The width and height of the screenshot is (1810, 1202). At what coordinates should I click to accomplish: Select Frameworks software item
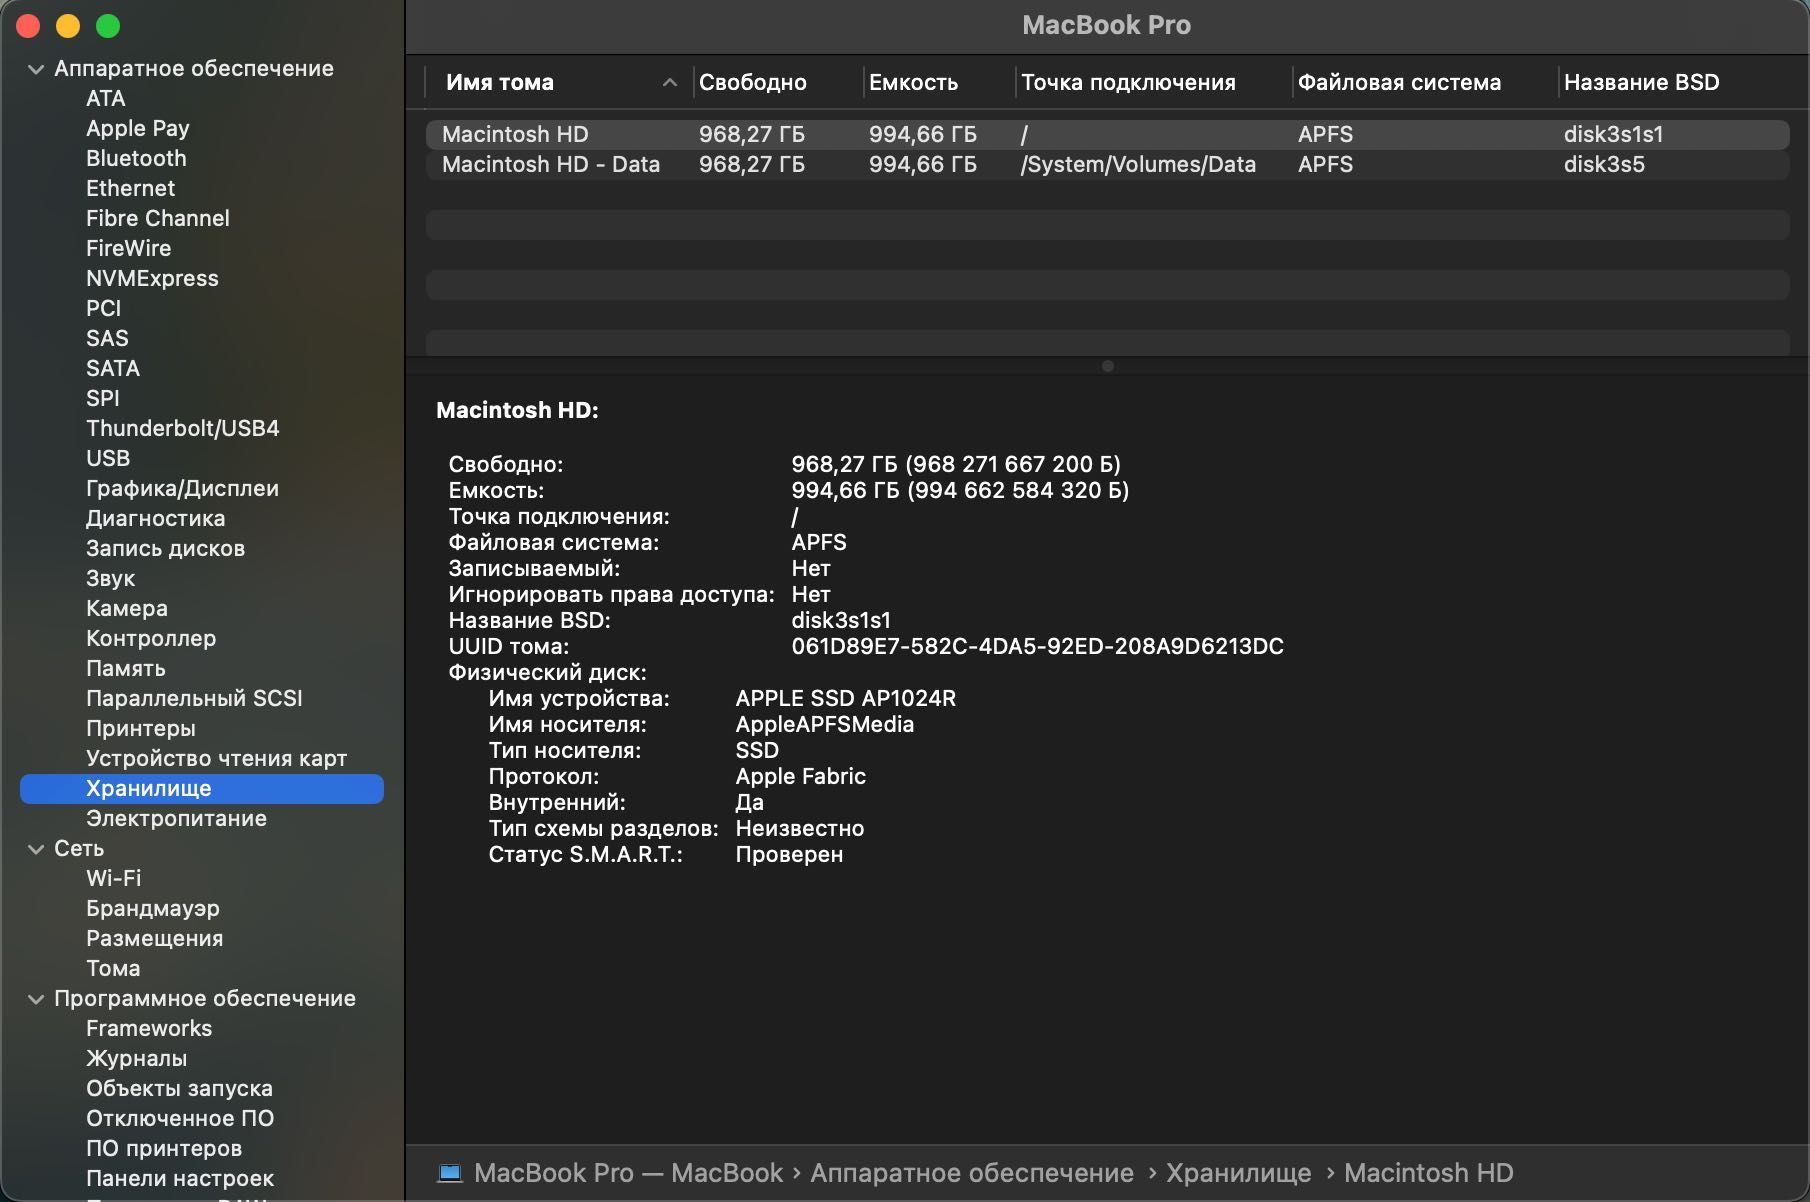149,1028
